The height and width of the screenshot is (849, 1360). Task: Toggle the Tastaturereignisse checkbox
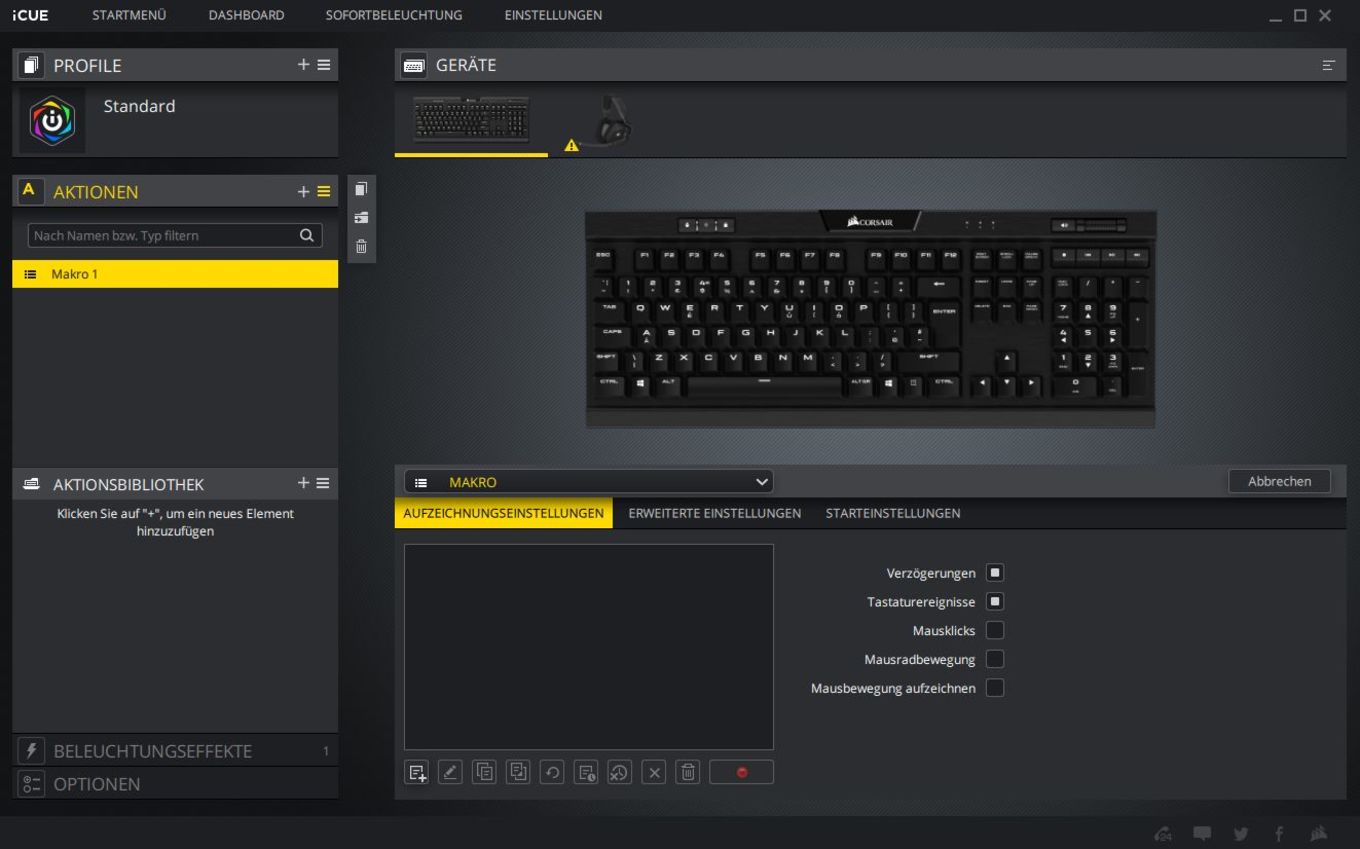point(995,602)
